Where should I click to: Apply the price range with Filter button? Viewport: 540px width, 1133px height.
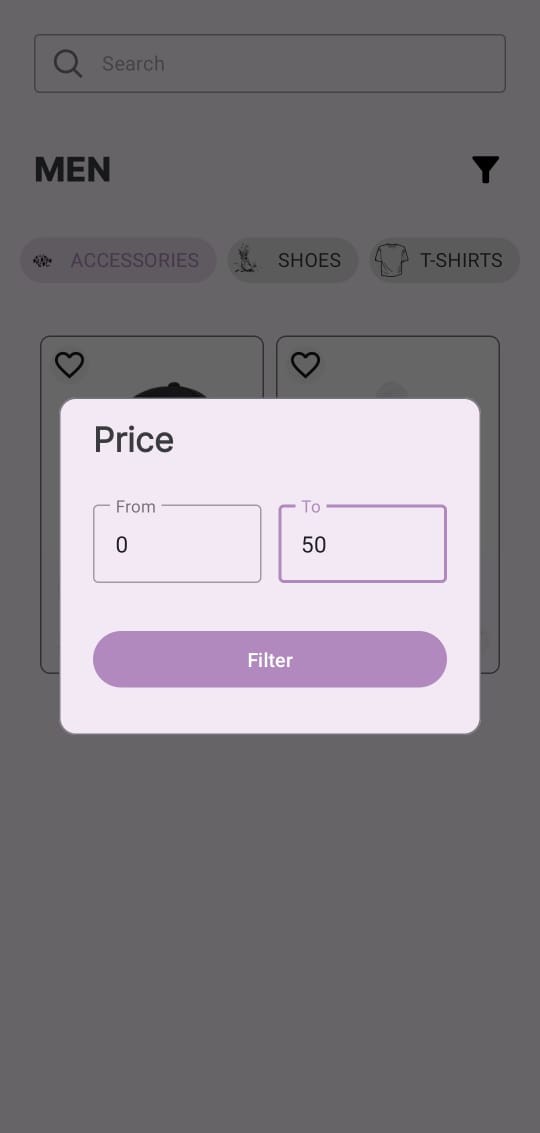click(270, 660)
